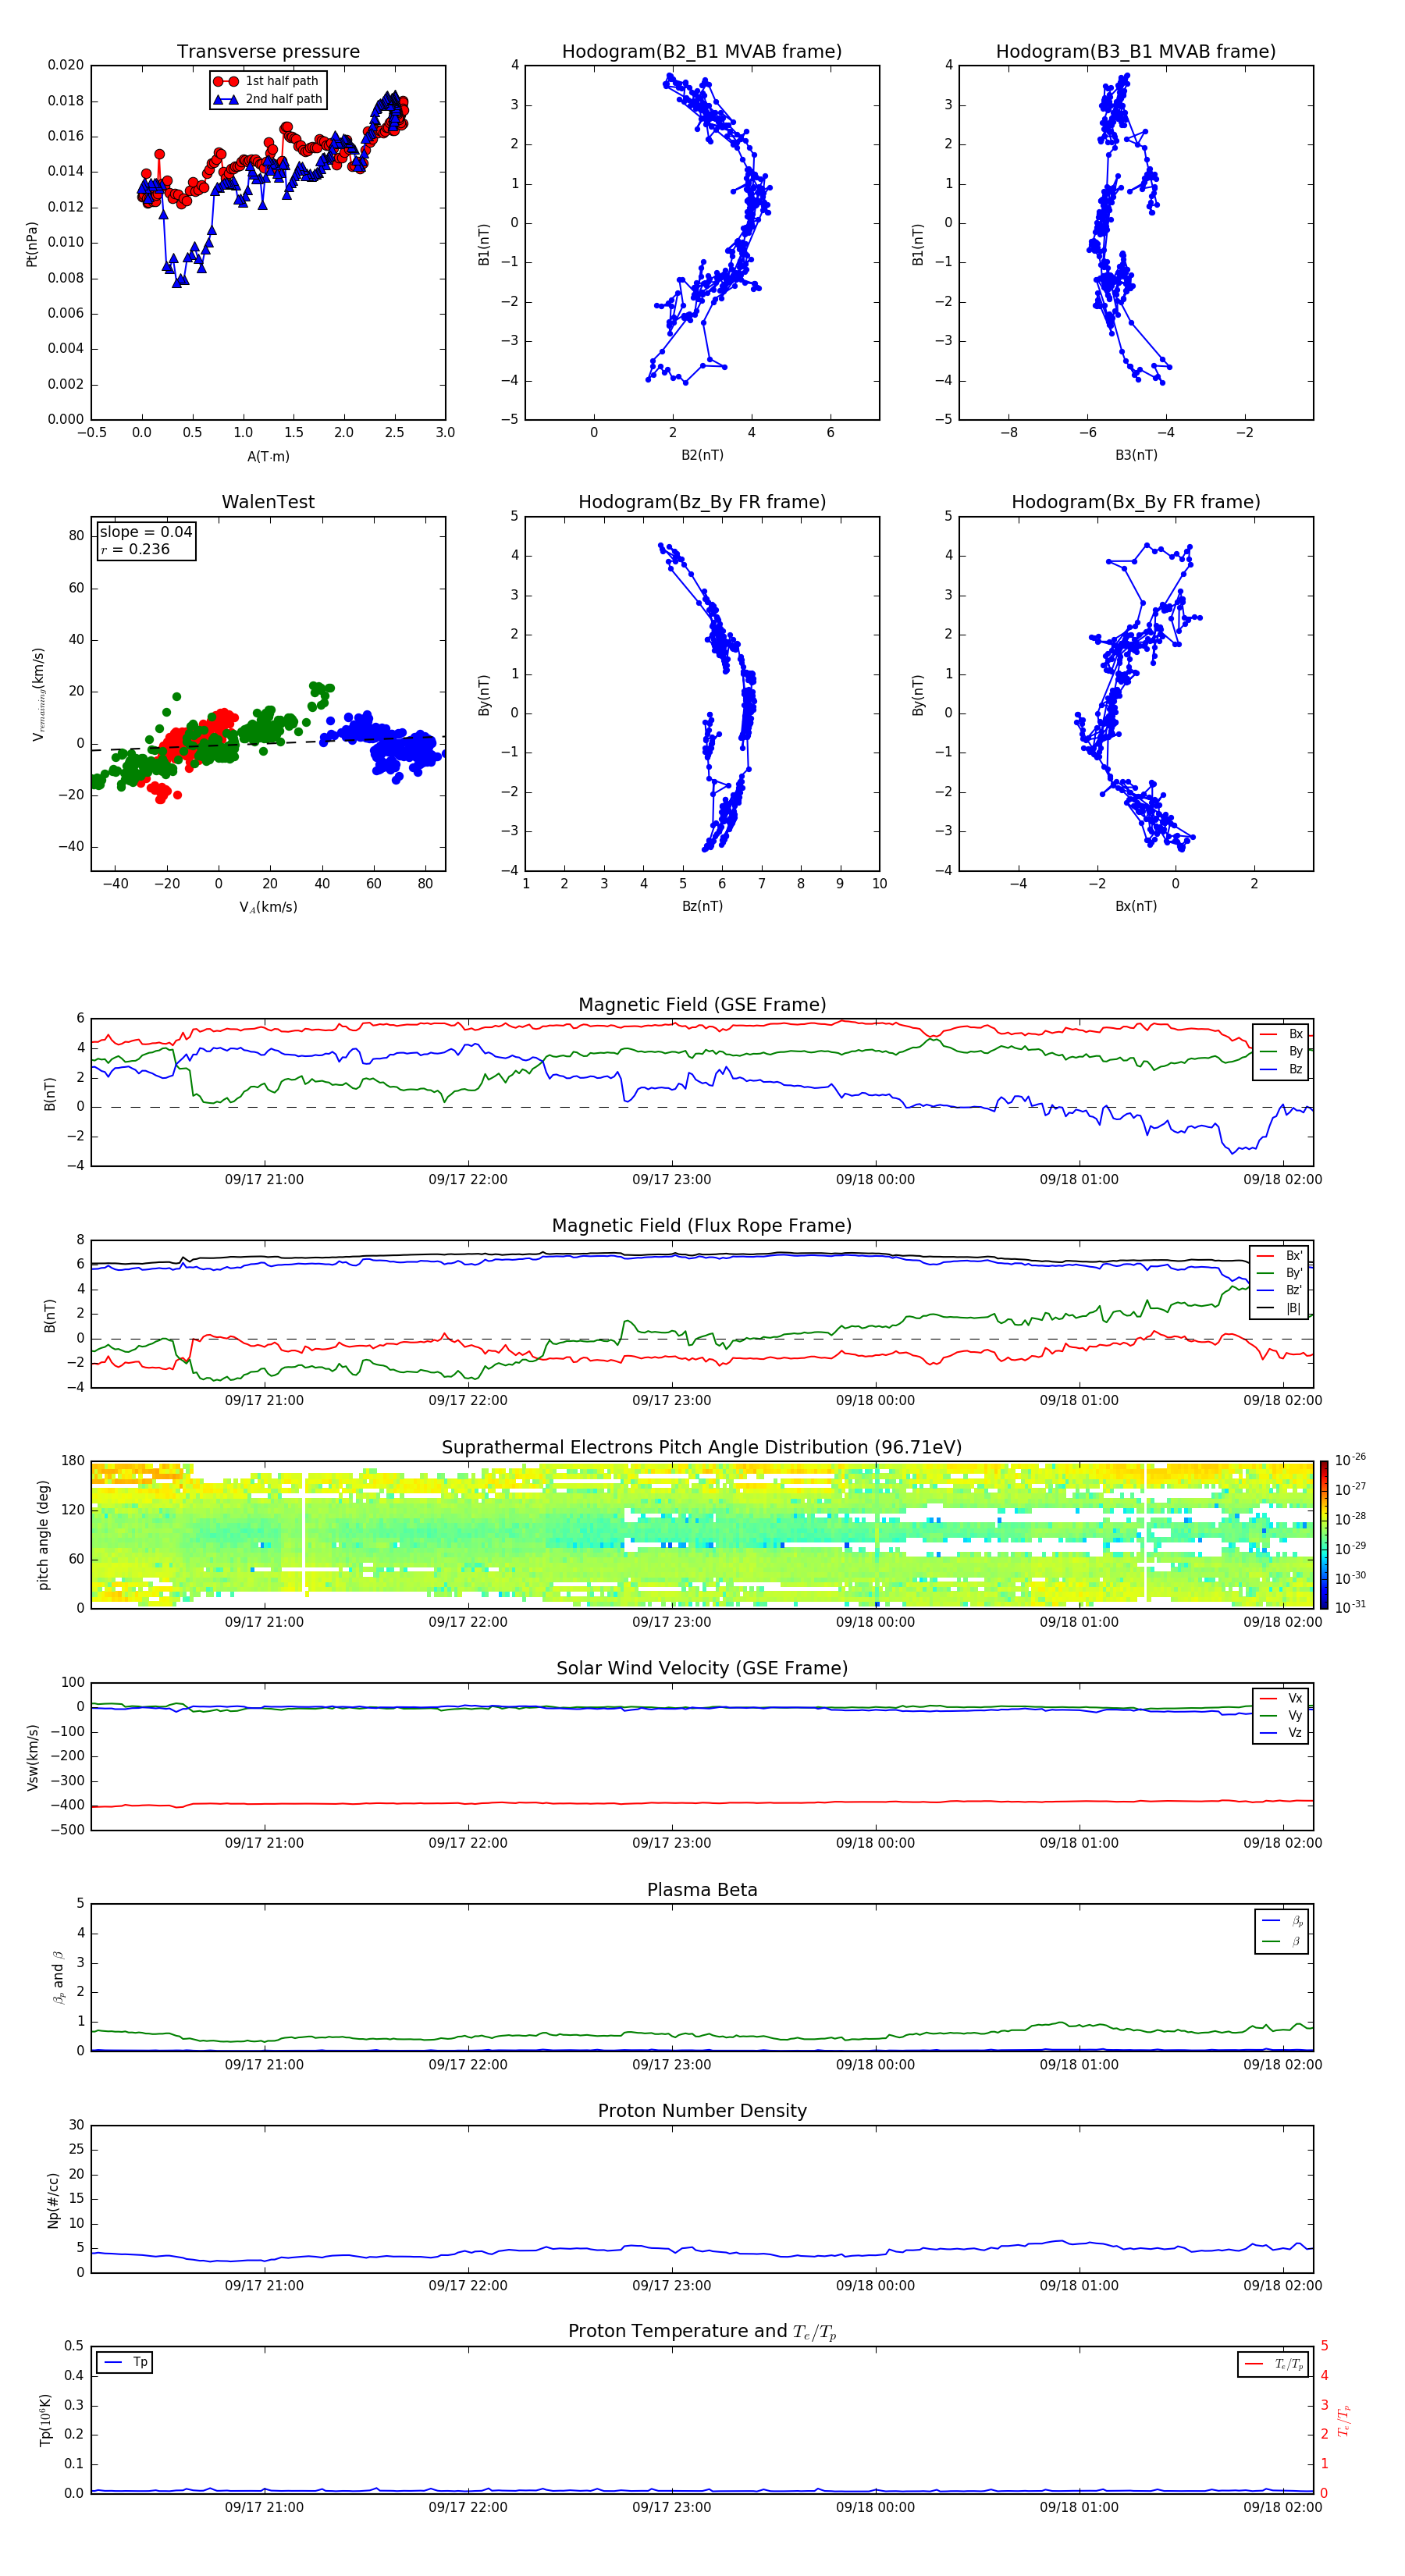This screenshot has height=2576, width=1405.
Task: Click the "V_A(km/s)" x-axis label
Action: click(268, 907)
